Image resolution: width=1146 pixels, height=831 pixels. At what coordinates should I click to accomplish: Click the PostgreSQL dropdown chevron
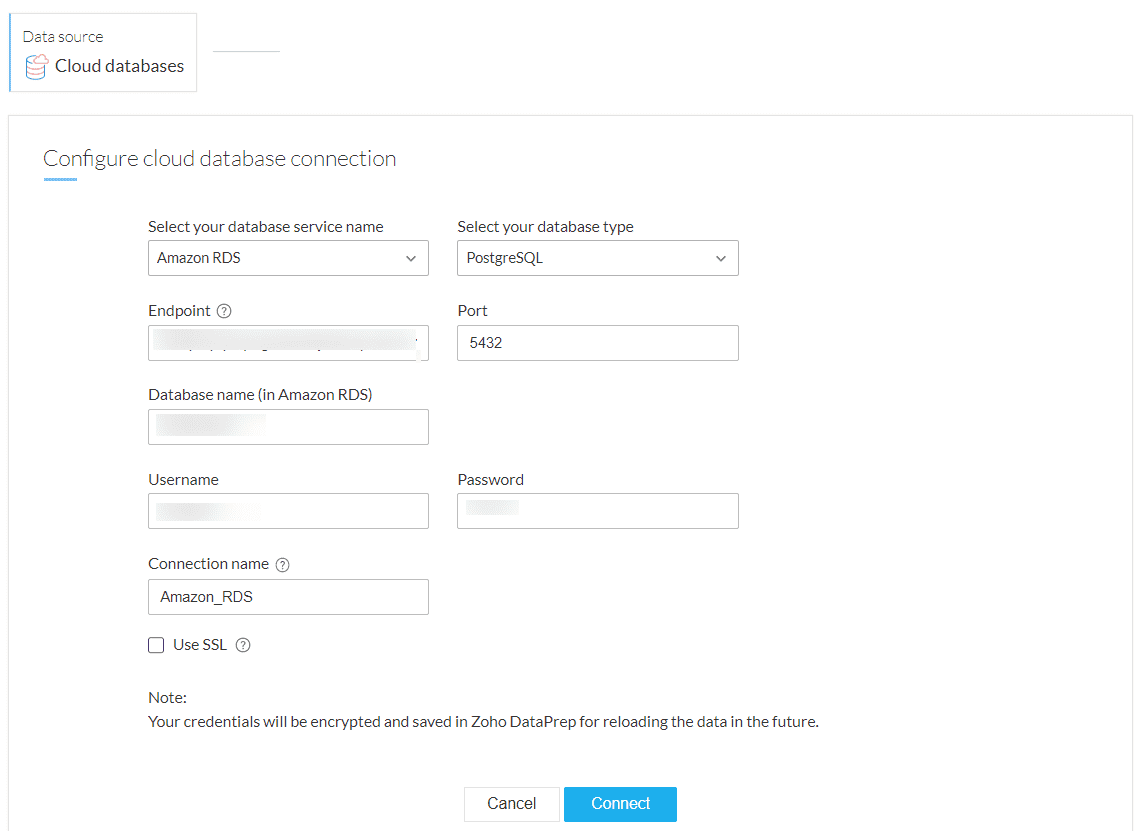click(x=721, y=258)
